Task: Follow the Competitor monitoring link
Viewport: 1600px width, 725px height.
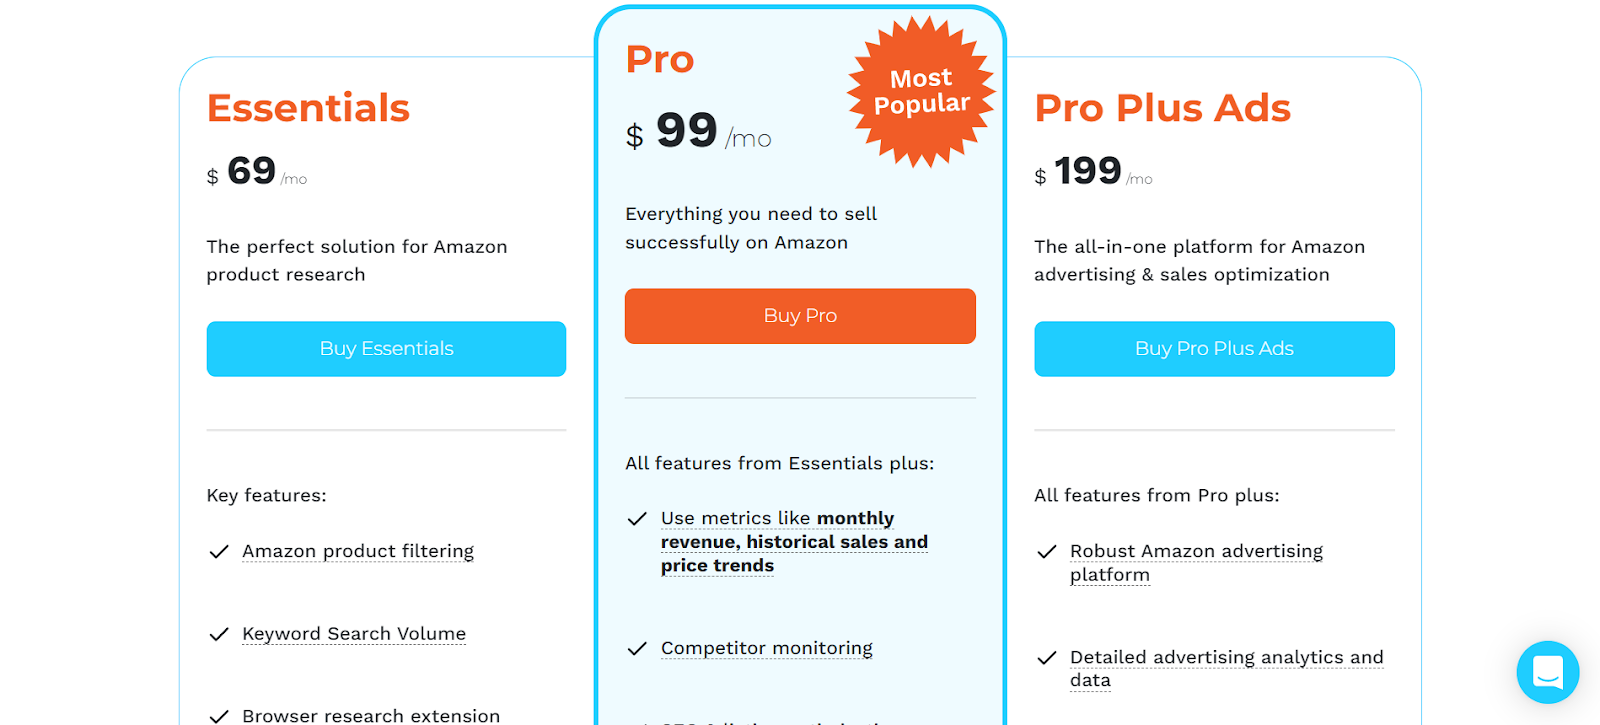Action: [767, 648]
